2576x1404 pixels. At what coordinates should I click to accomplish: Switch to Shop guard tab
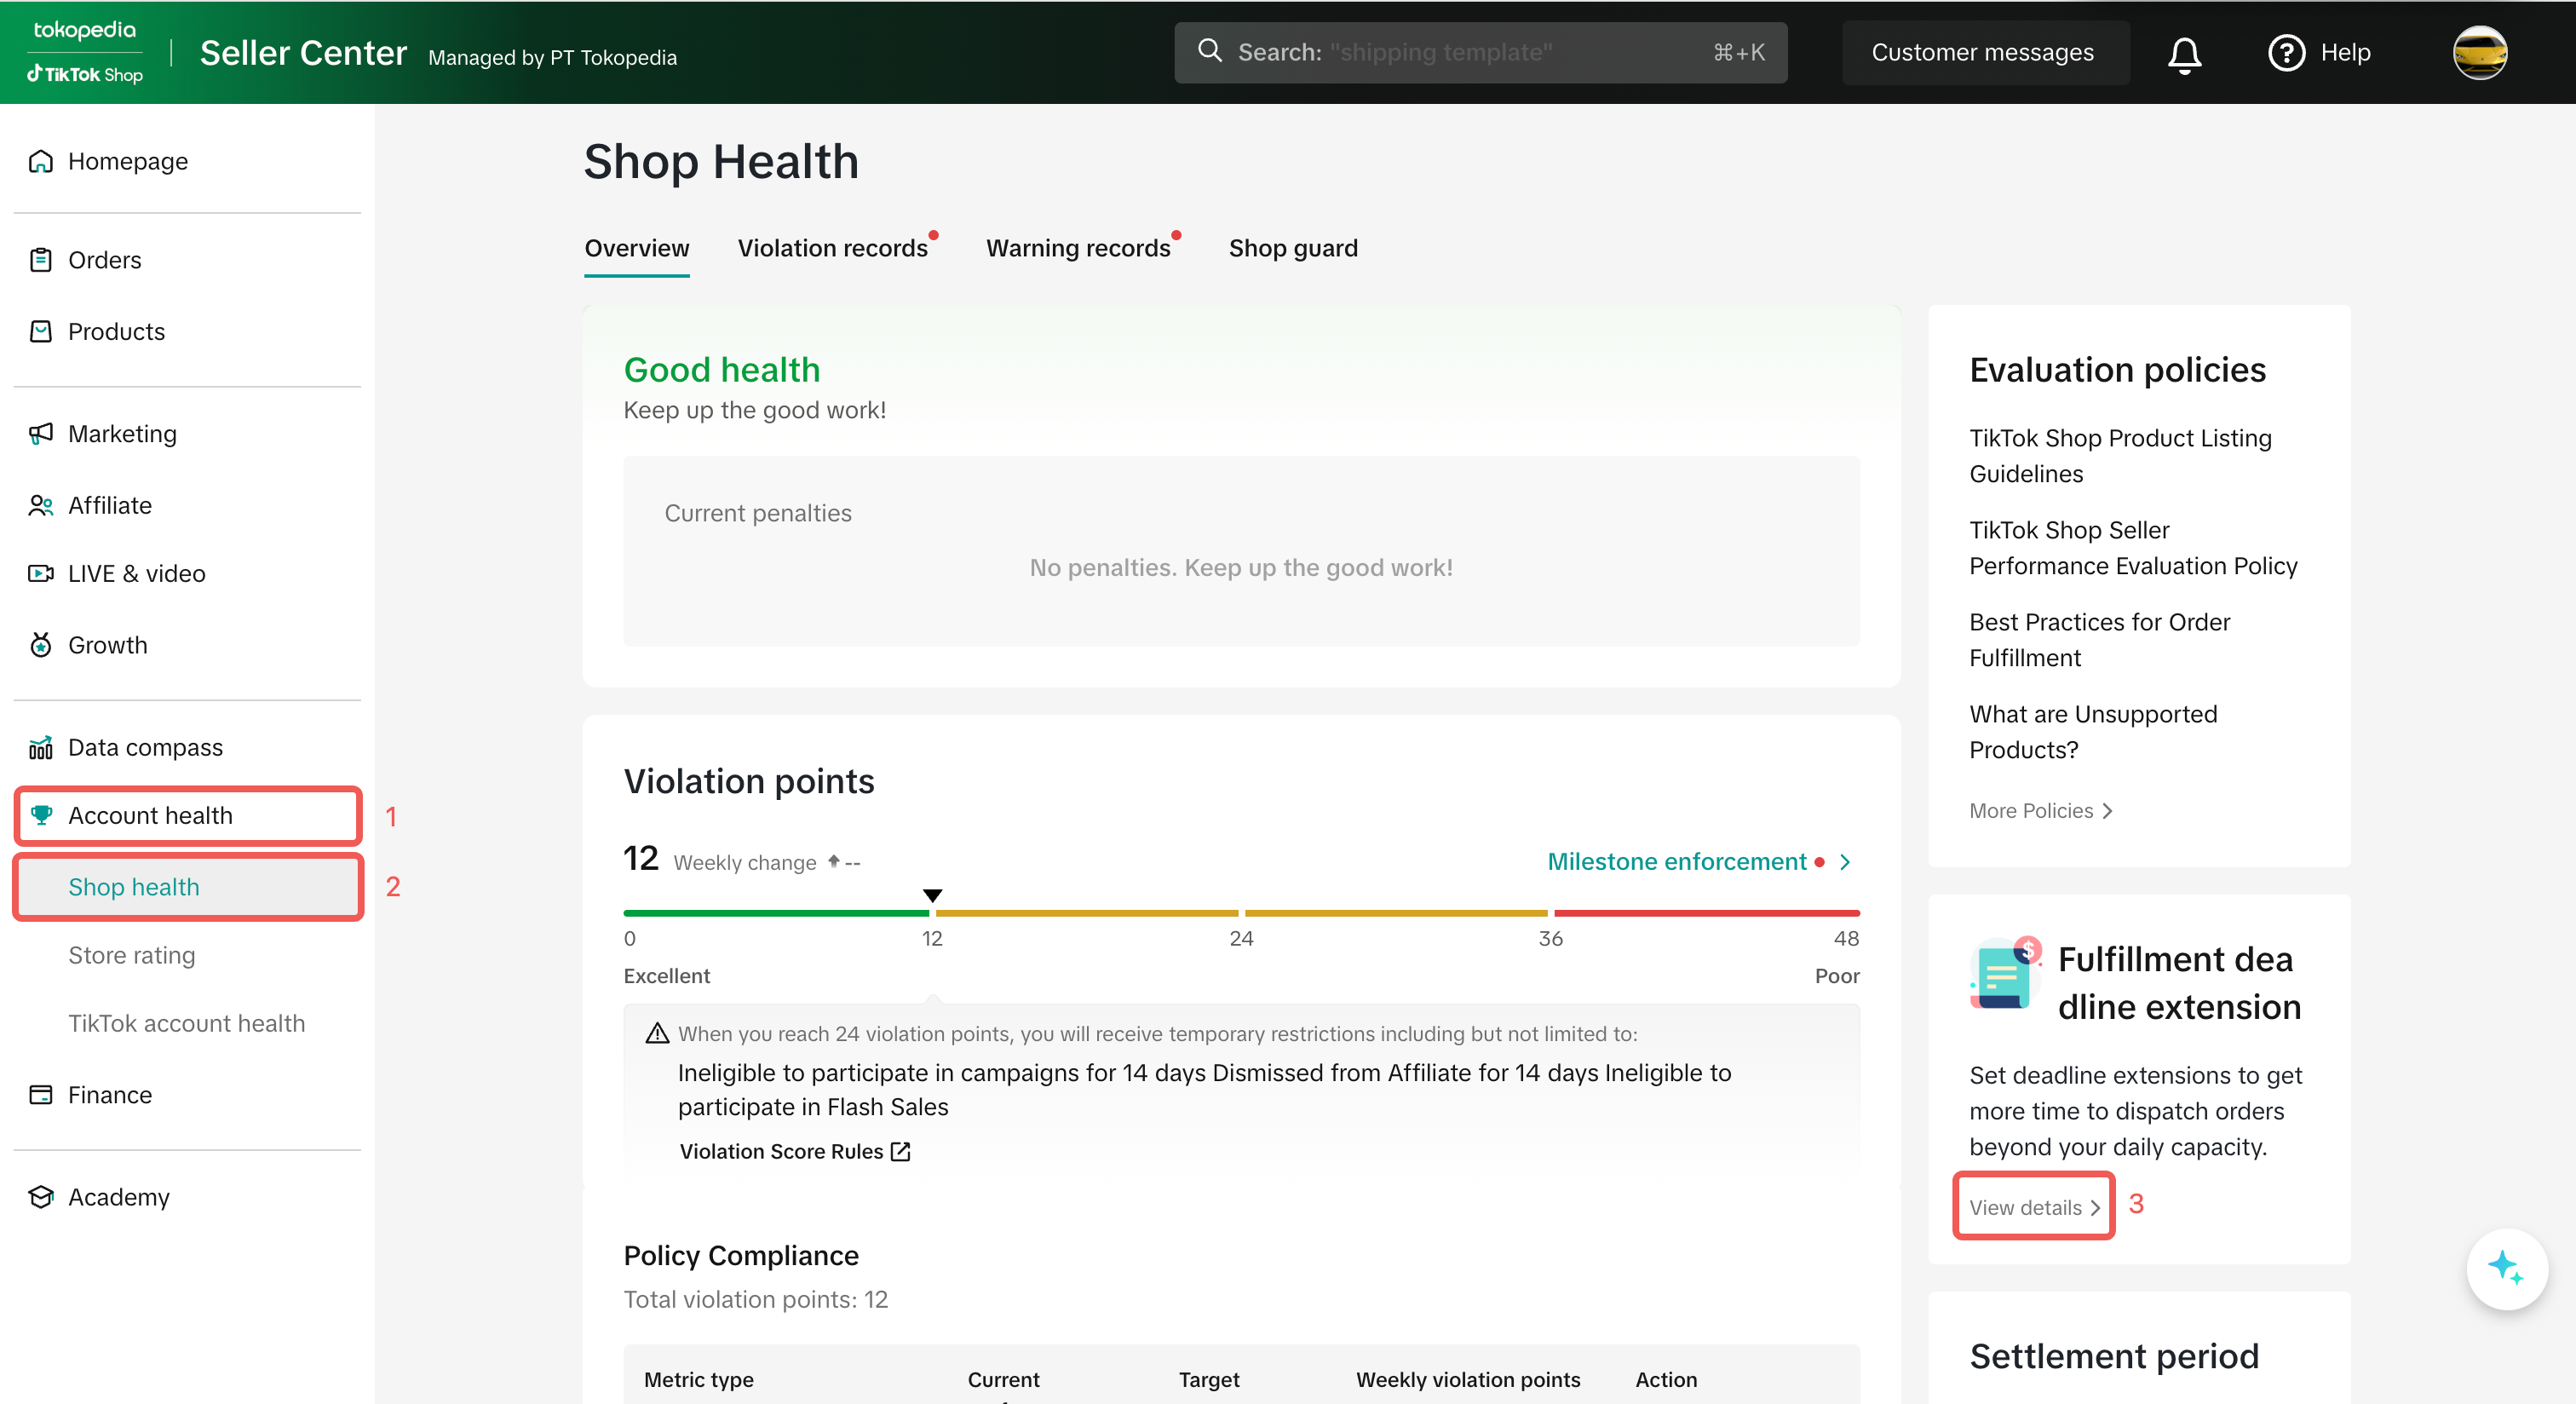click(x=1292, y=248)
